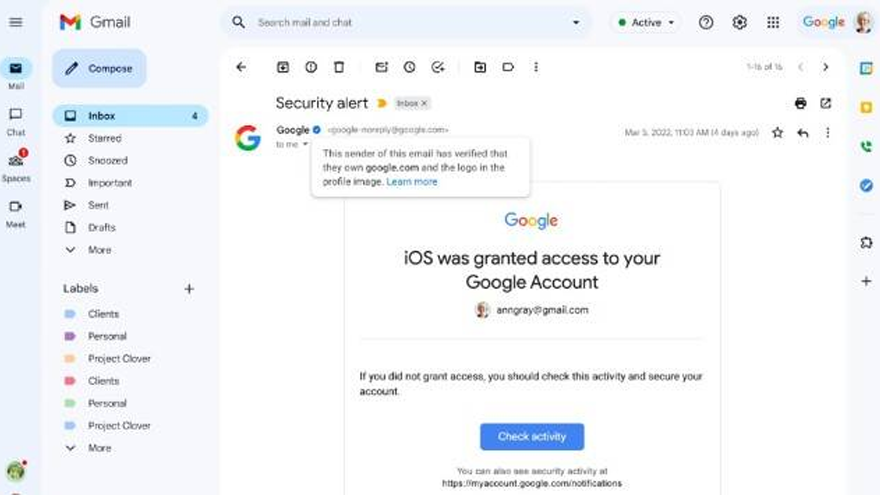Star the Security alert email
Viewport: 880px width, 495px height.
[778, 132]
